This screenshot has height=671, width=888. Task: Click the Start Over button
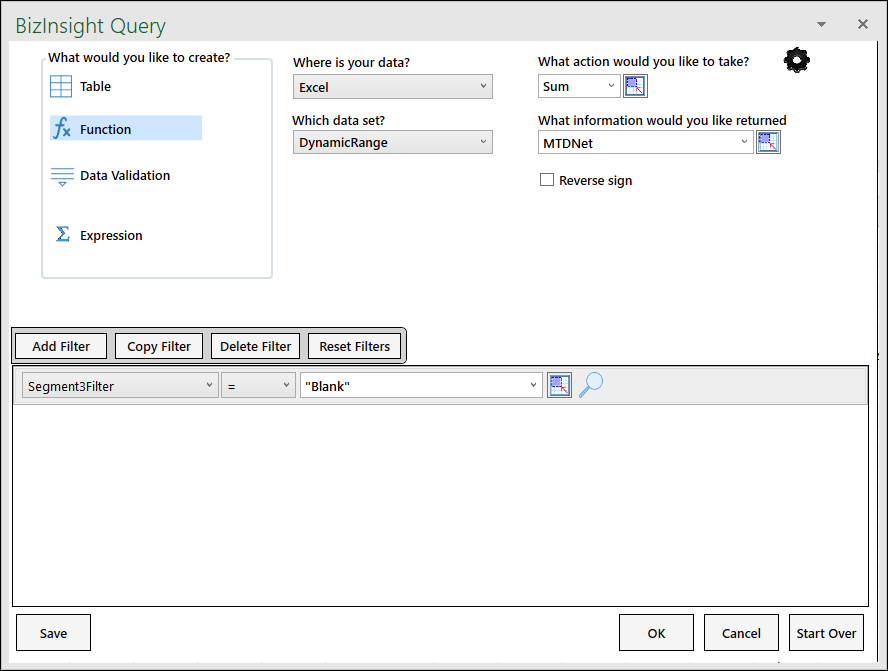point(826,632)
